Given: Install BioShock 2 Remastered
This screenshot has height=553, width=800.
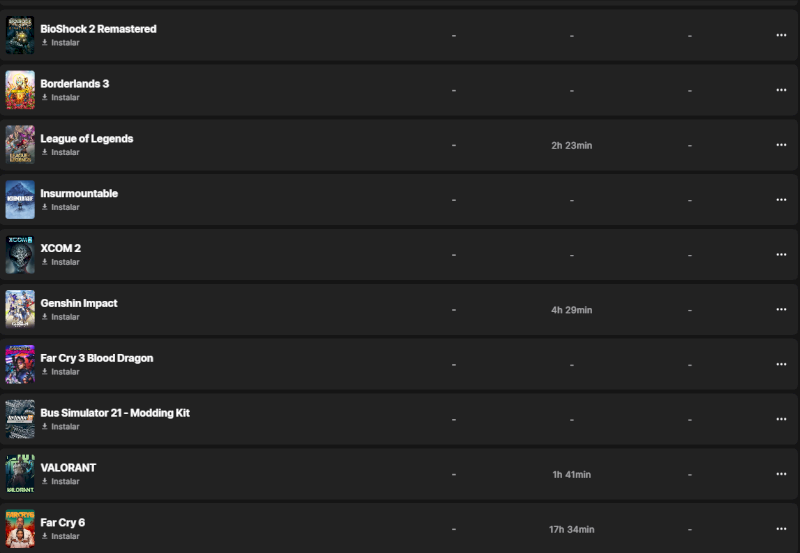Looking at the screenshot, I should point(64,43).
